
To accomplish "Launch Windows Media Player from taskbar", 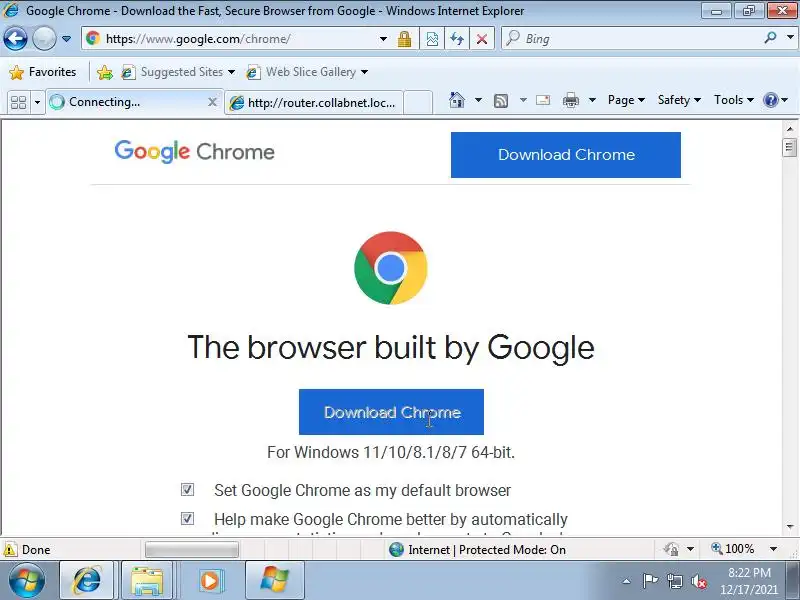I will tap(209, 580).
